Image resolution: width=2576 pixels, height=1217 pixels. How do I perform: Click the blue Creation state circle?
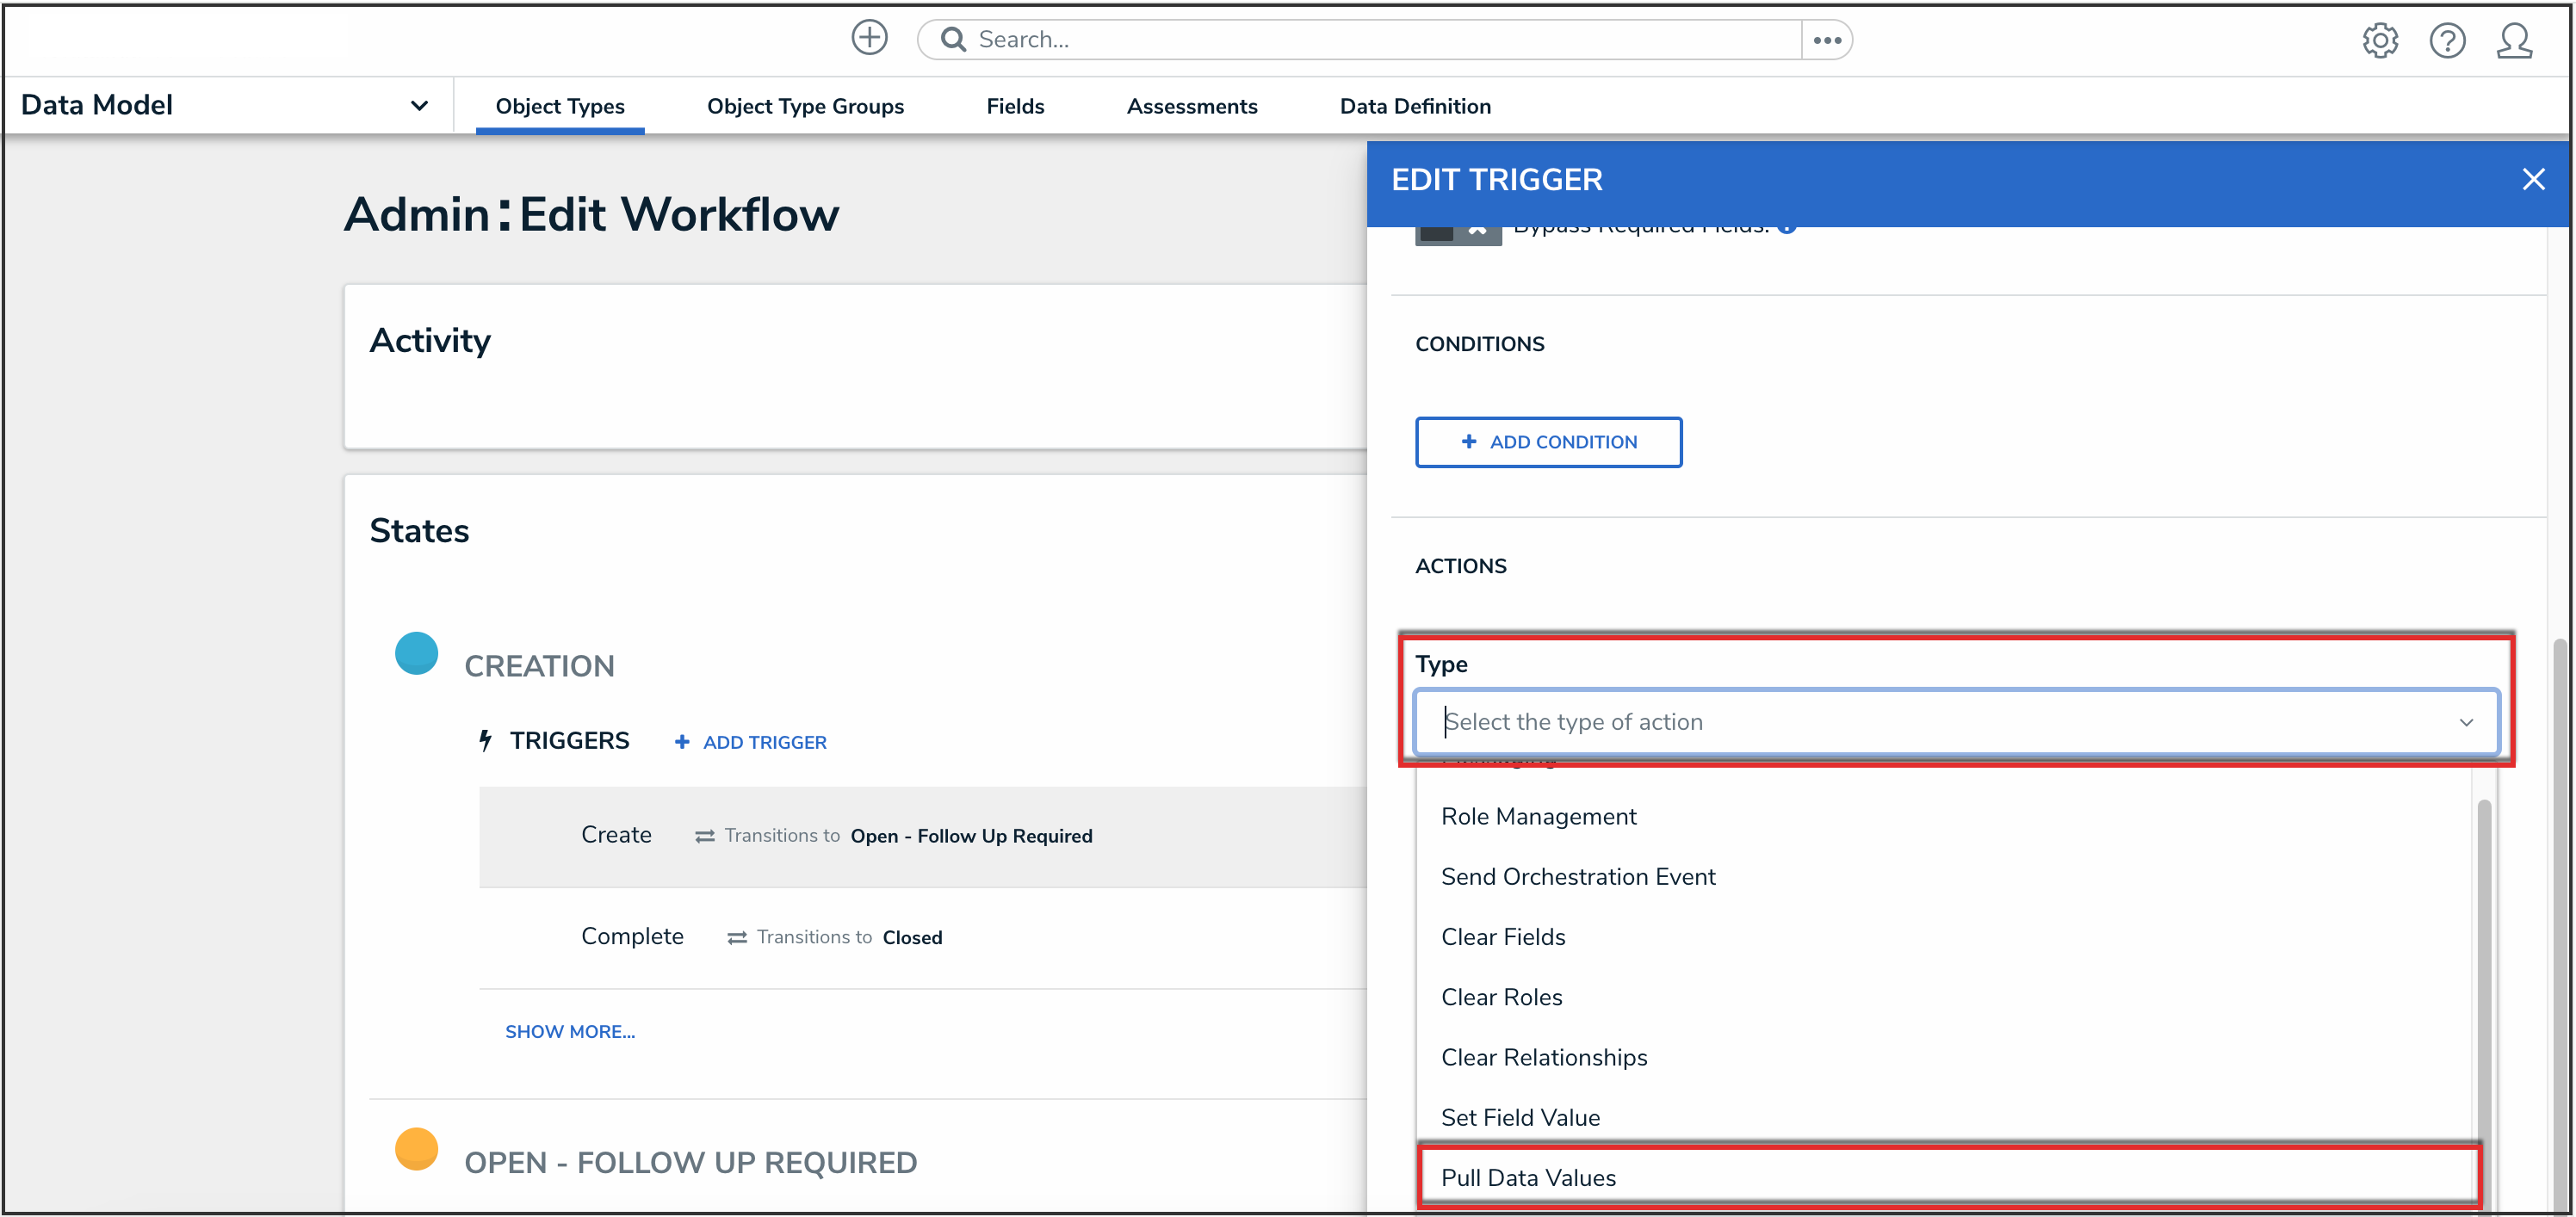click(x=416, y=654)
